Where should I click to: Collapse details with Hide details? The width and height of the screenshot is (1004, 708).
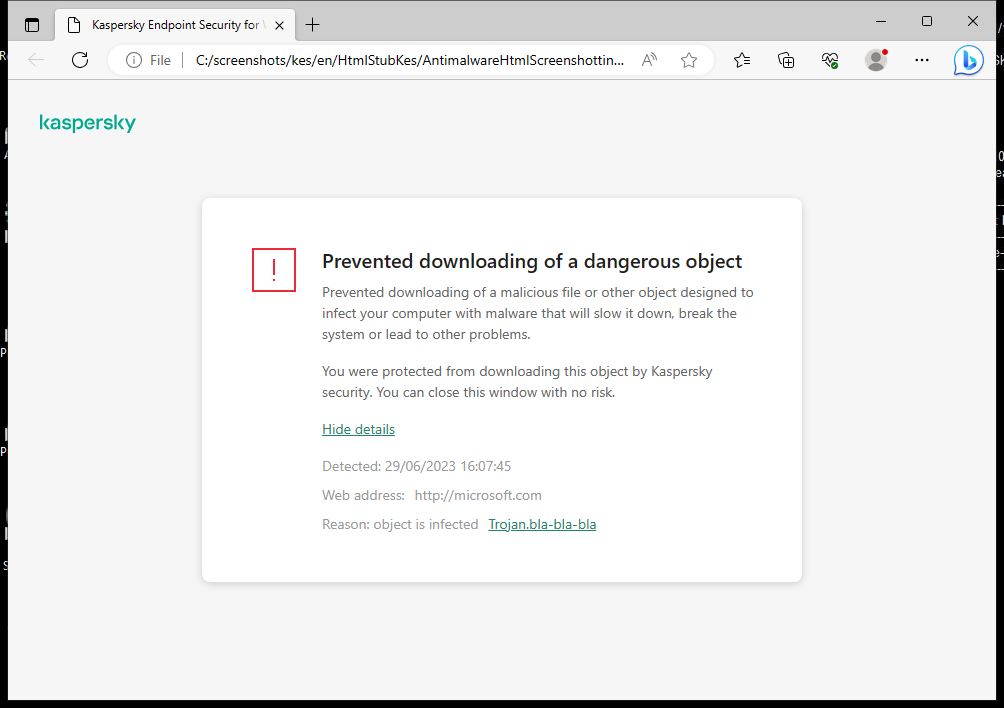coord(358,429)
